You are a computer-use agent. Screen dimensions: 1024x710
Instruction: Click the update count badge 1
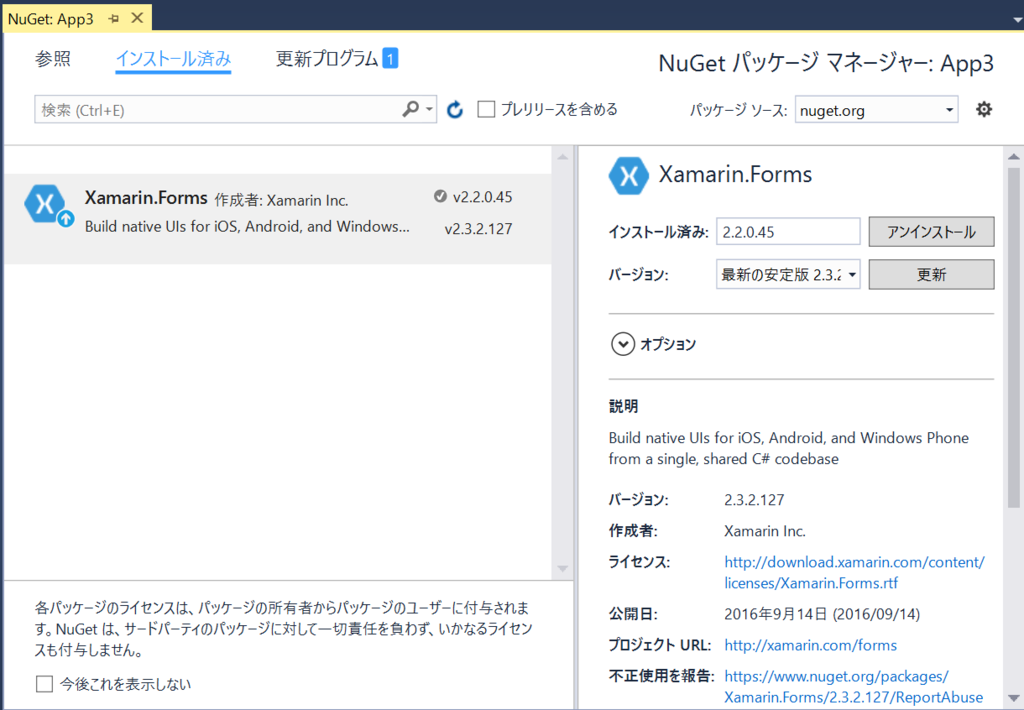click(x=390, y=59)
